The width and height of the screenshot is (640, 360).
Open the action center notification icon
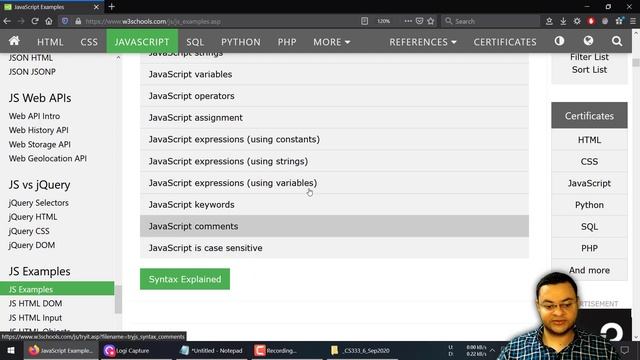[625, 350]
